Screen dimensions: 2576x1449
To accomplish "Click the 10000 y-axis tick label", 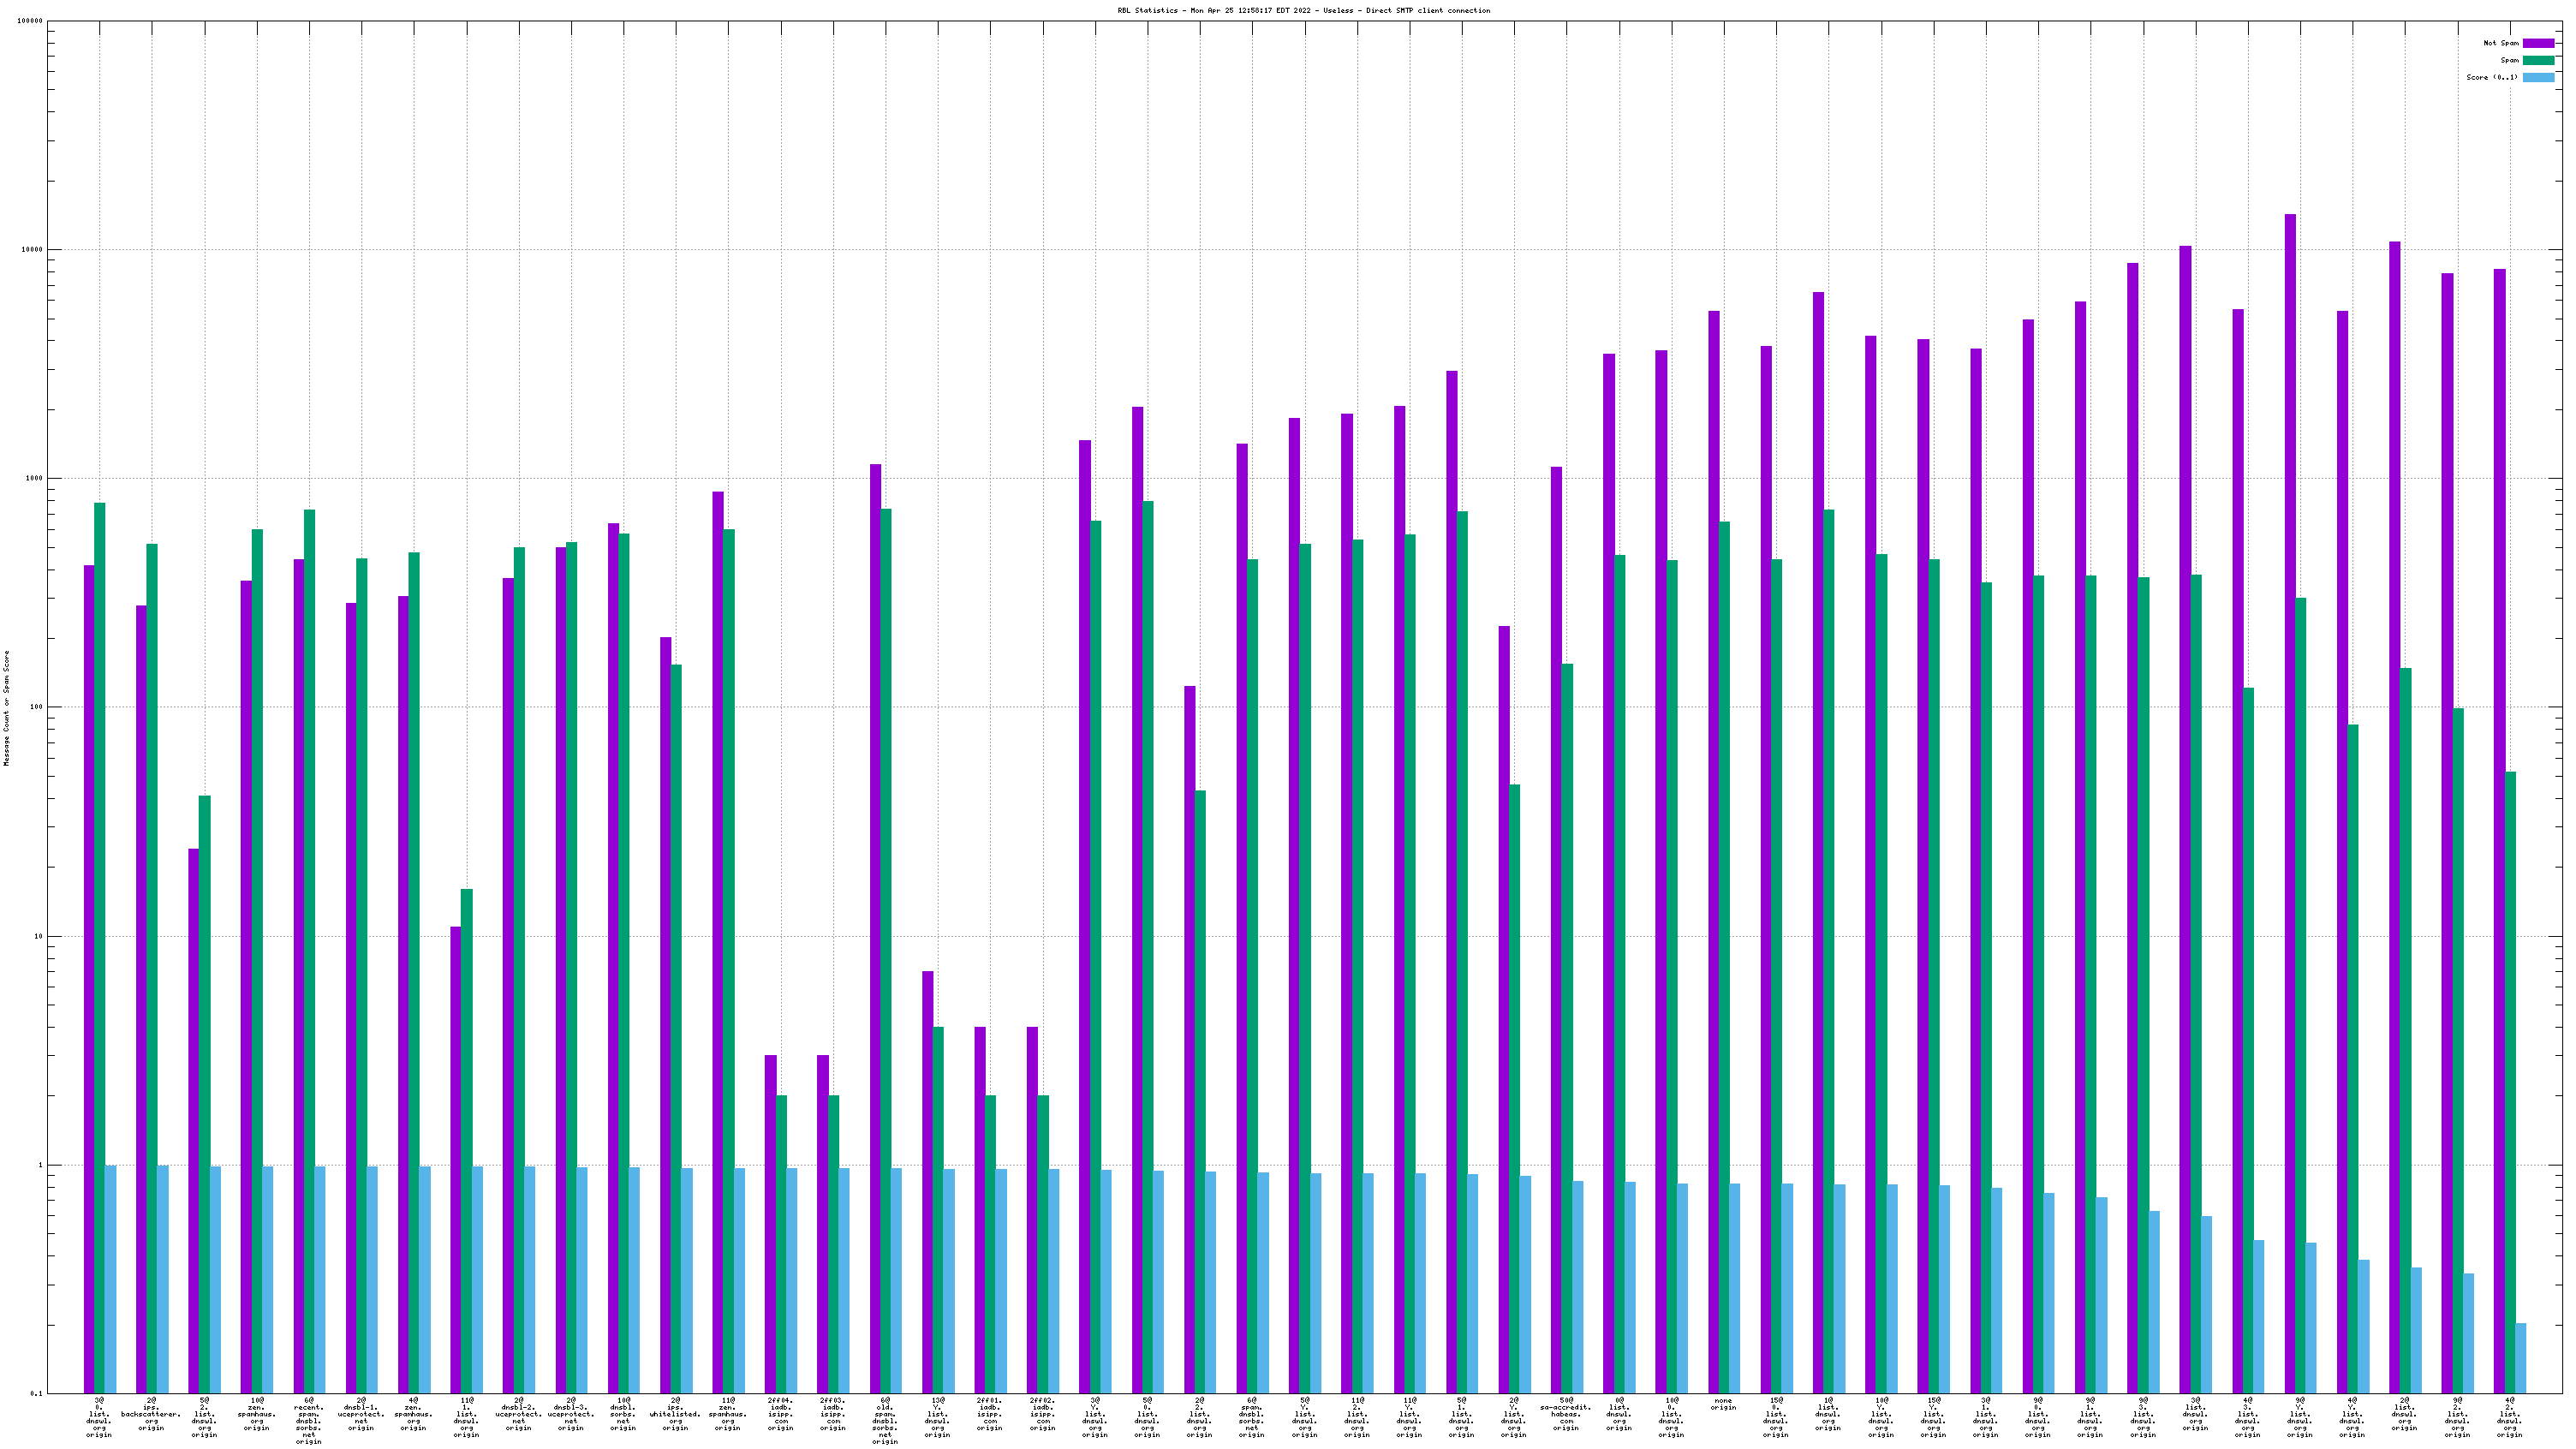I will (31, 250).
